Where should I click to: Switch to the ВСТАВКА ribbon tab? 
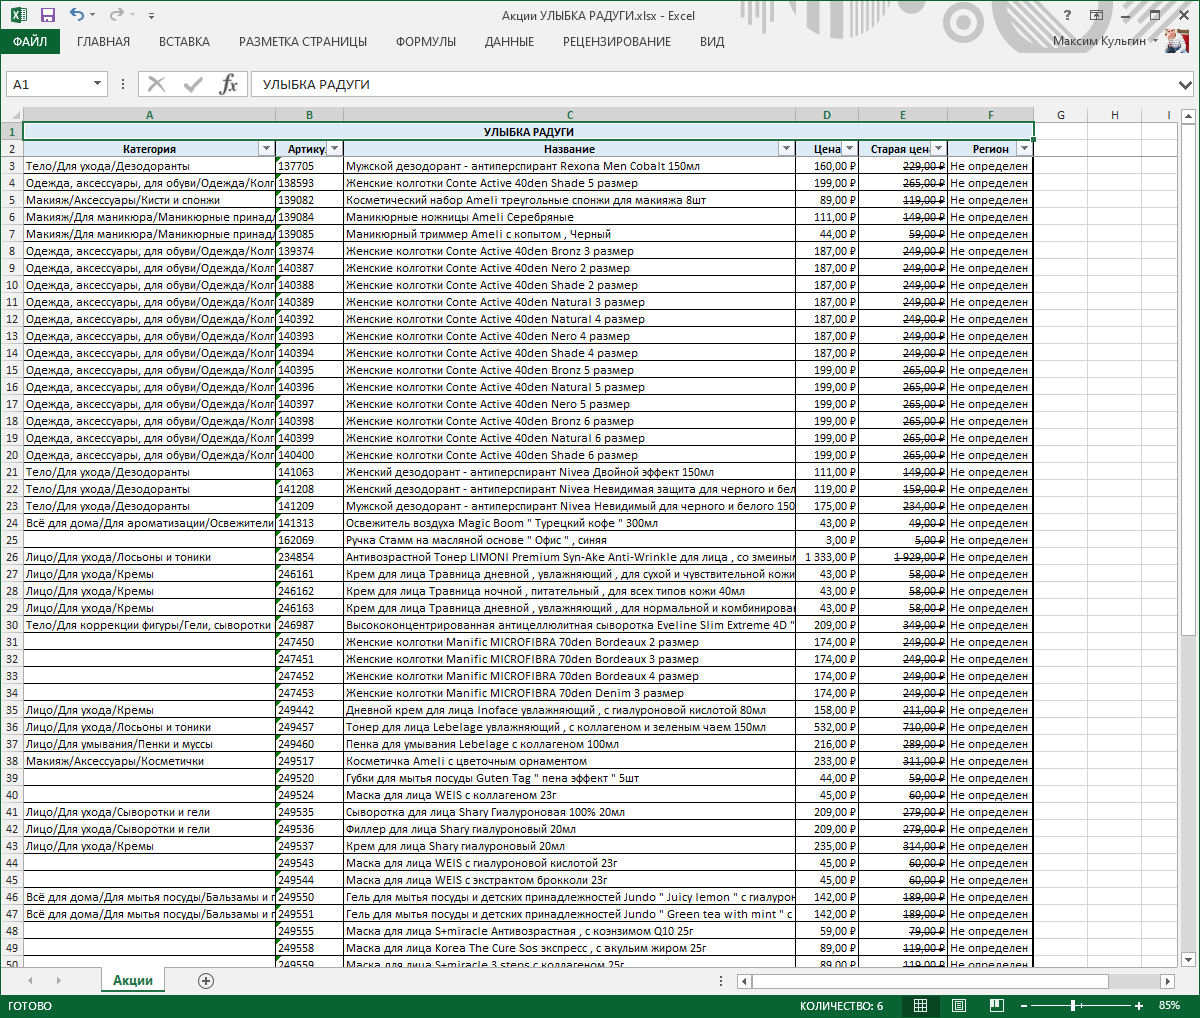[184, 42]
